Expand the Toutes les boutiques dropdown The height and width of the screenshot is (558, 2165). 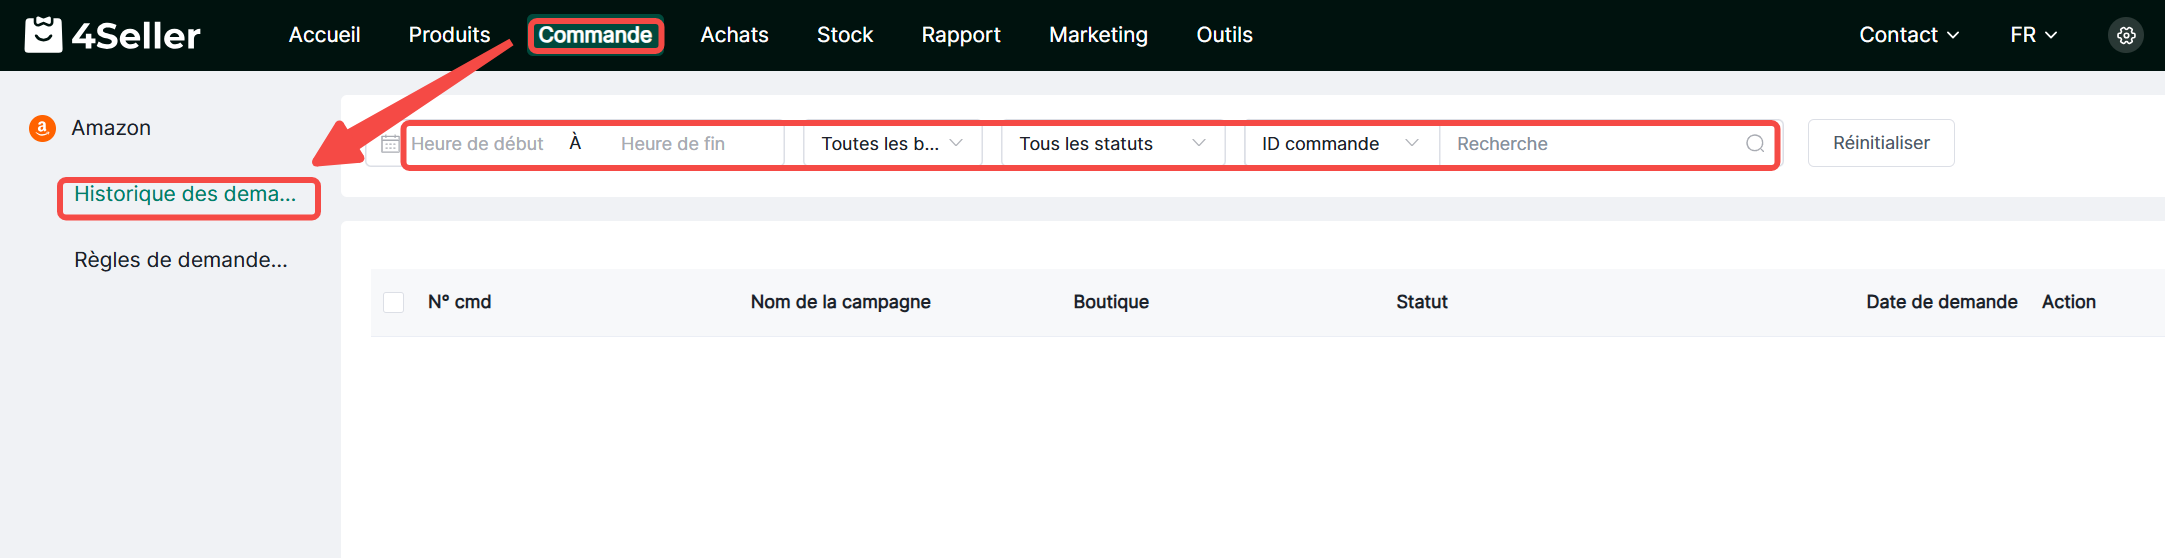(892, 144)
